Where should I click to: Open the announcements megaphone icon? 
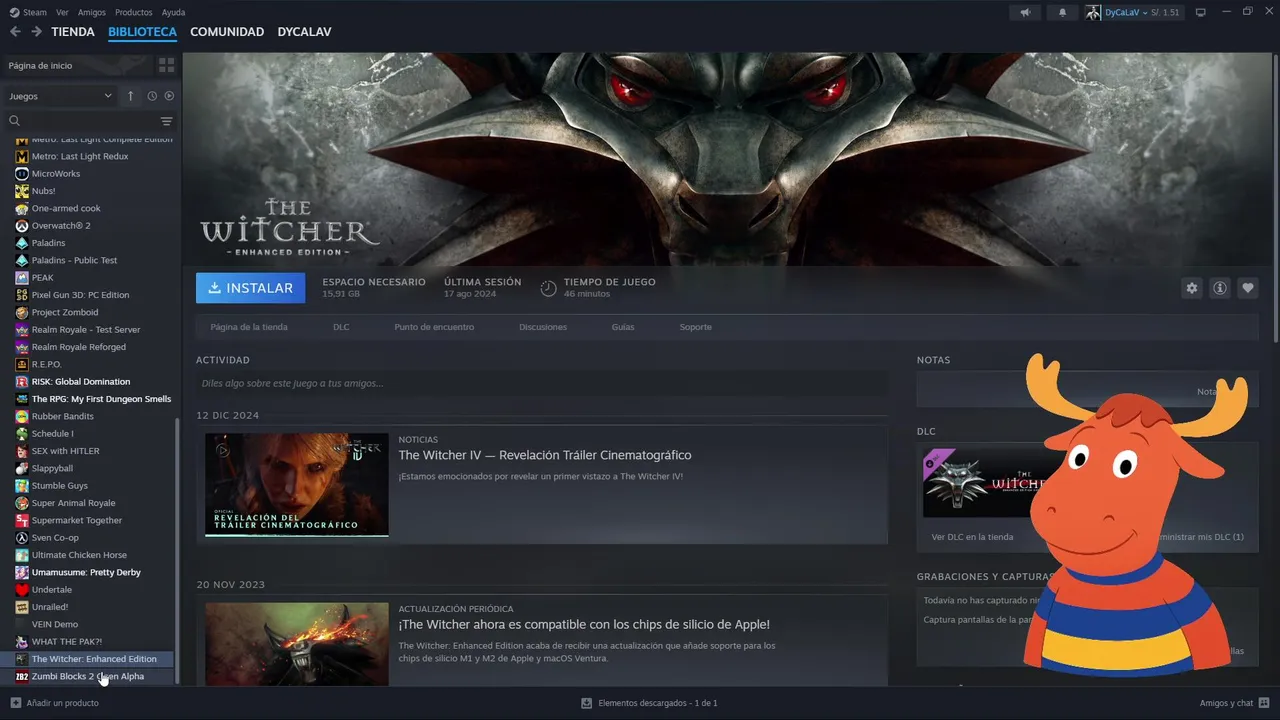(1025, 12)
